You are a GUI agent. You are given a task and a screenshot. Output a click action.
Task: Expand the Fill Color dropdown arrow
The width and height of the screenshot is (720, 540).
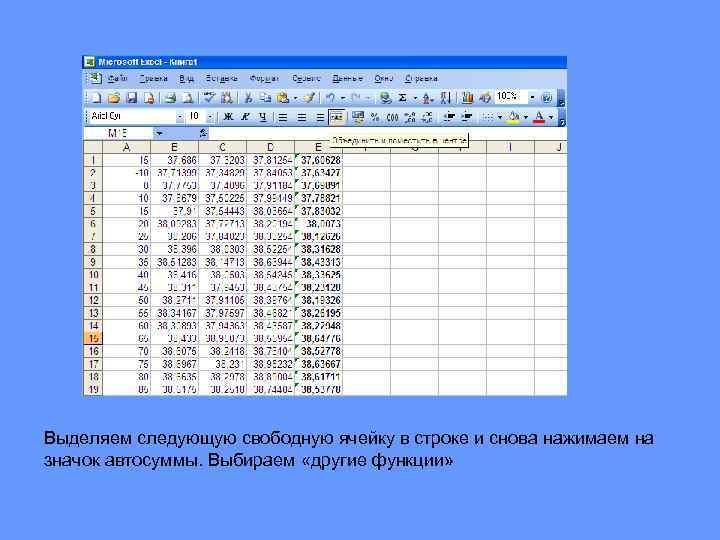pyautogui.click(x=526, y=117)
